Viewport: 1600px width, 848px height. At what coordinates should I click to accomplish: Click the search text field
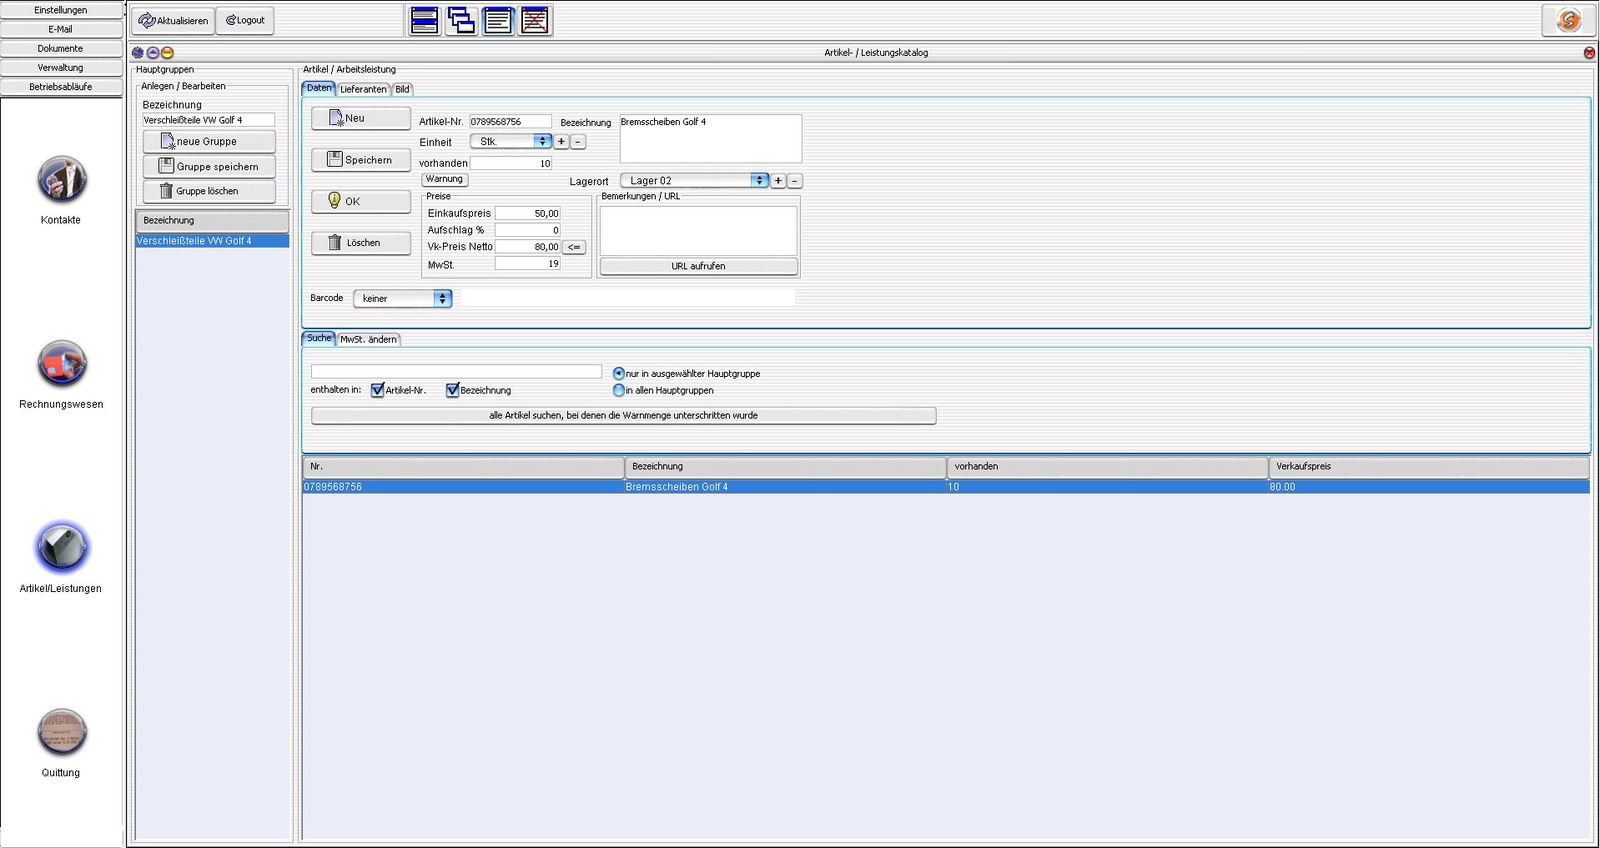coord(456,372)
